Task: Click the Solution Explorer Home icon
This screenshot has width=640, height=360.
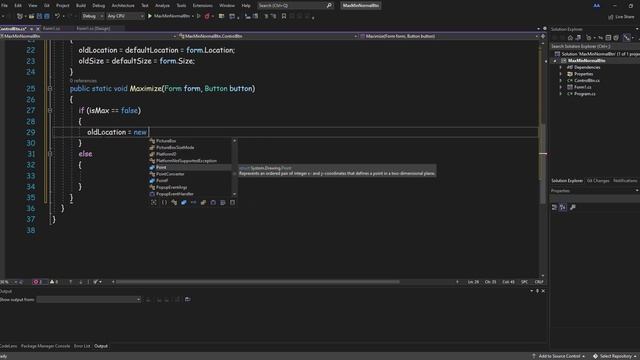Action: 570,38
